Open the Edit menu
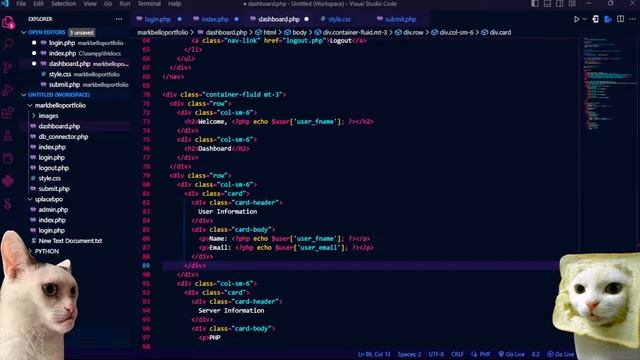Screen dimensions: 640x360 coord(38,4)
